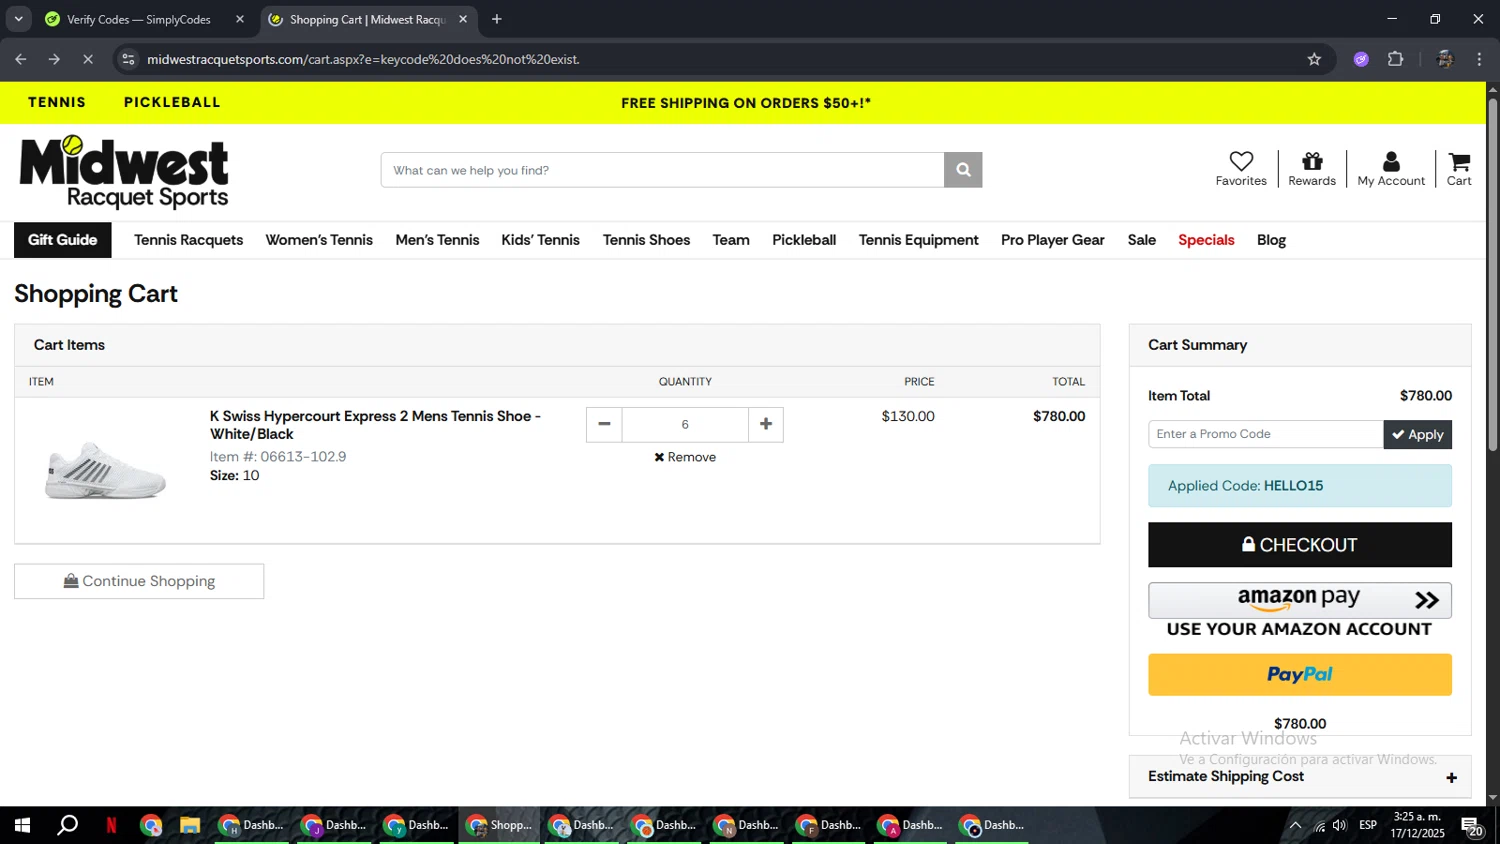Click Continue Shopping button
This screenshot has height=844, width=1500.
point(139,581)
